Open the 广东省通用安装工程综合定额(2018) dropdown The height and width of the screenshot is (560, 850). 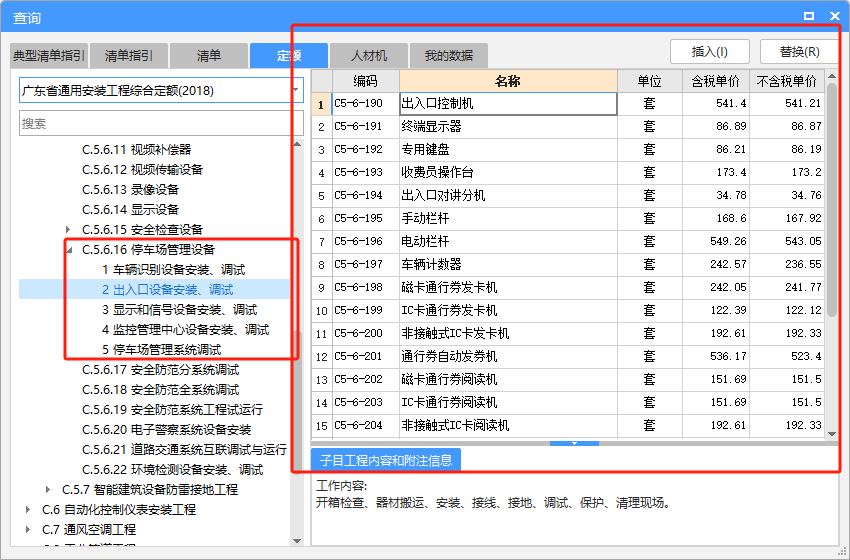[x=296, y=91]
